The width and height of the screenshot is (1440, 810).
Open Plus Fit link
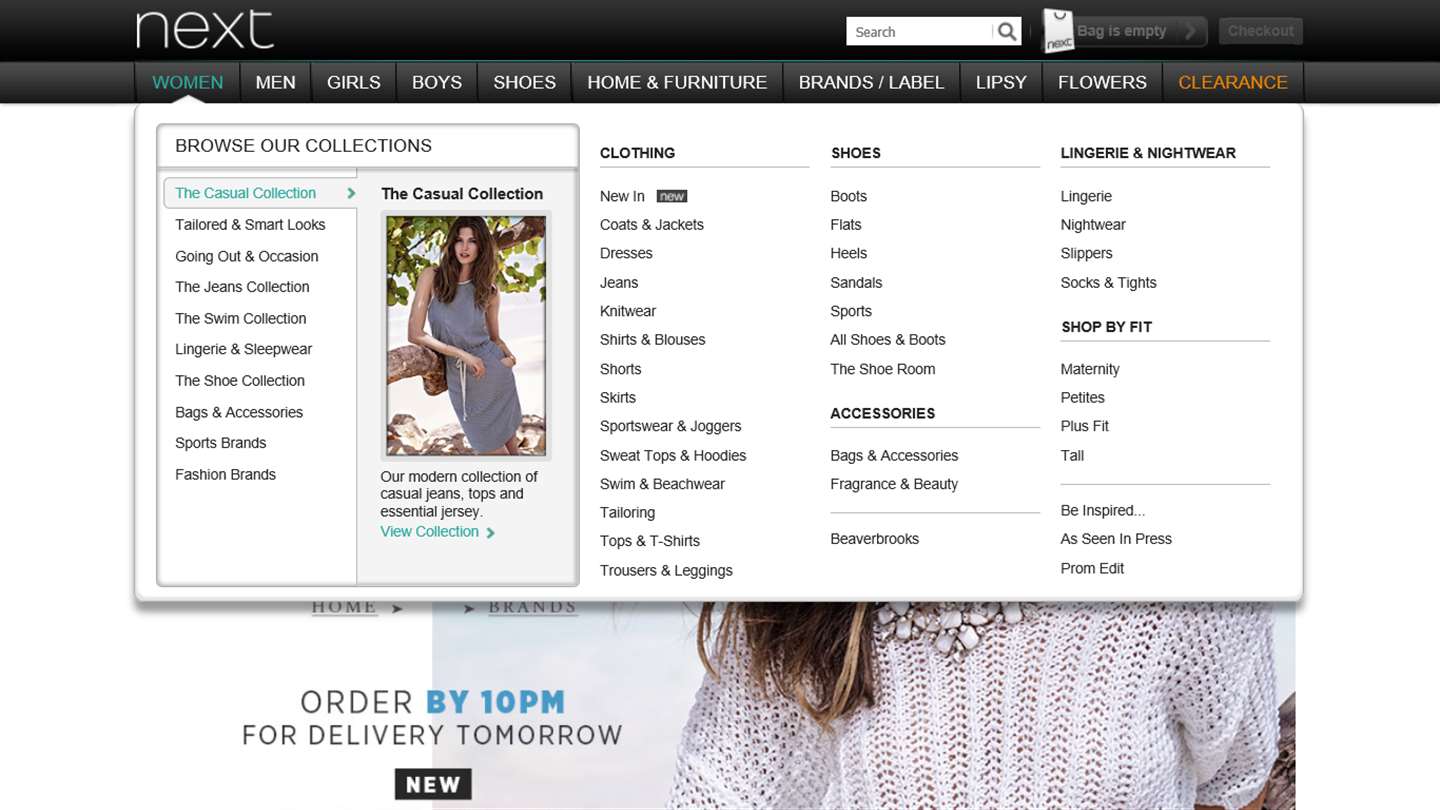tap(1085, 426)
